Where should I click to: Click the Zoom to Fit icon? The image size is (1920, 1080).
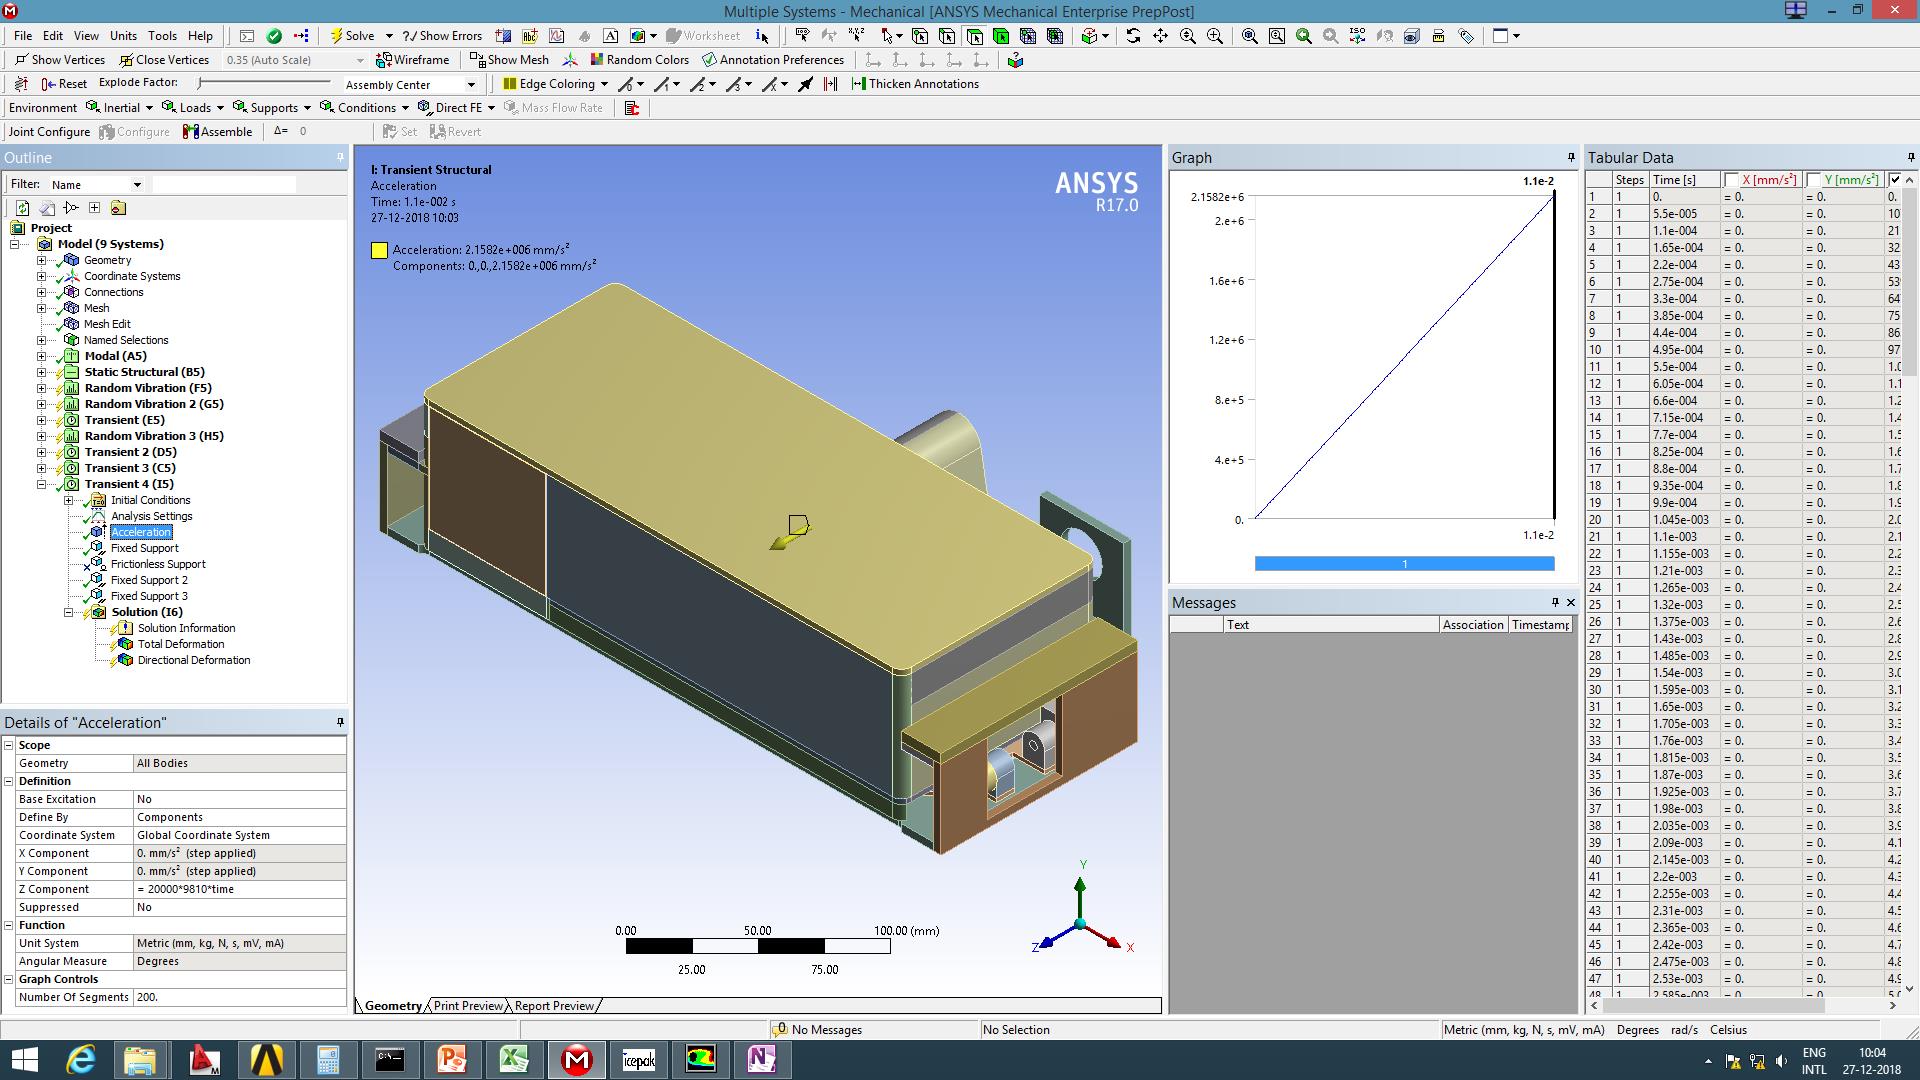click(x=1250, y=36)
